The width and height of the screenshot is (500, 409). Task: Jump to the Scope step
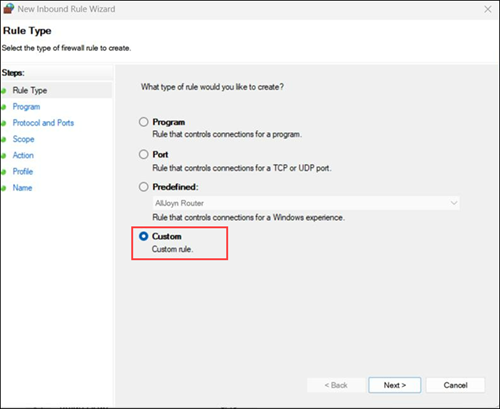23,139
